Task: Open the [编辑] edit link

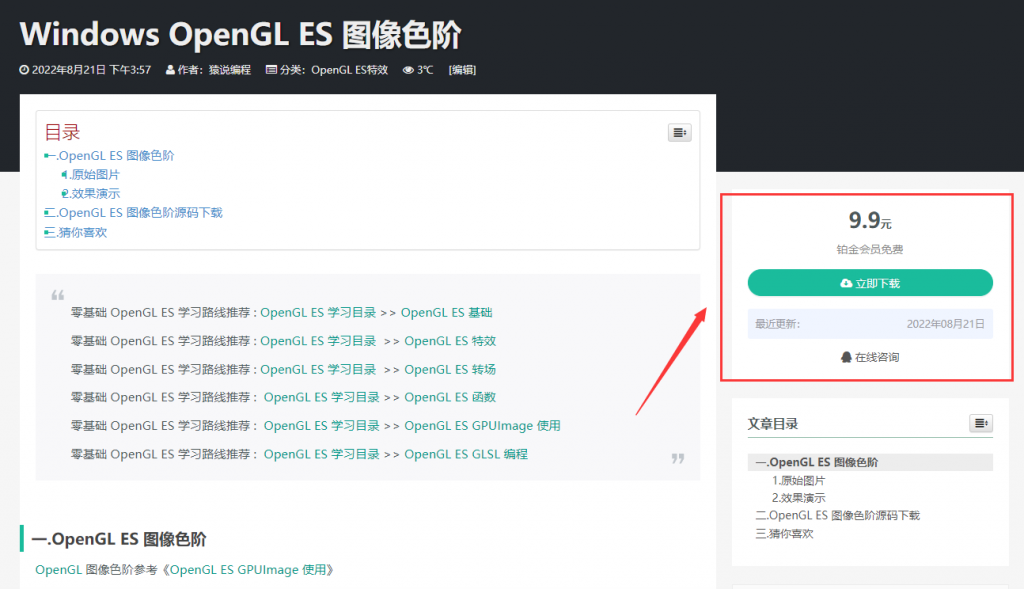Action: coord(462,69)
